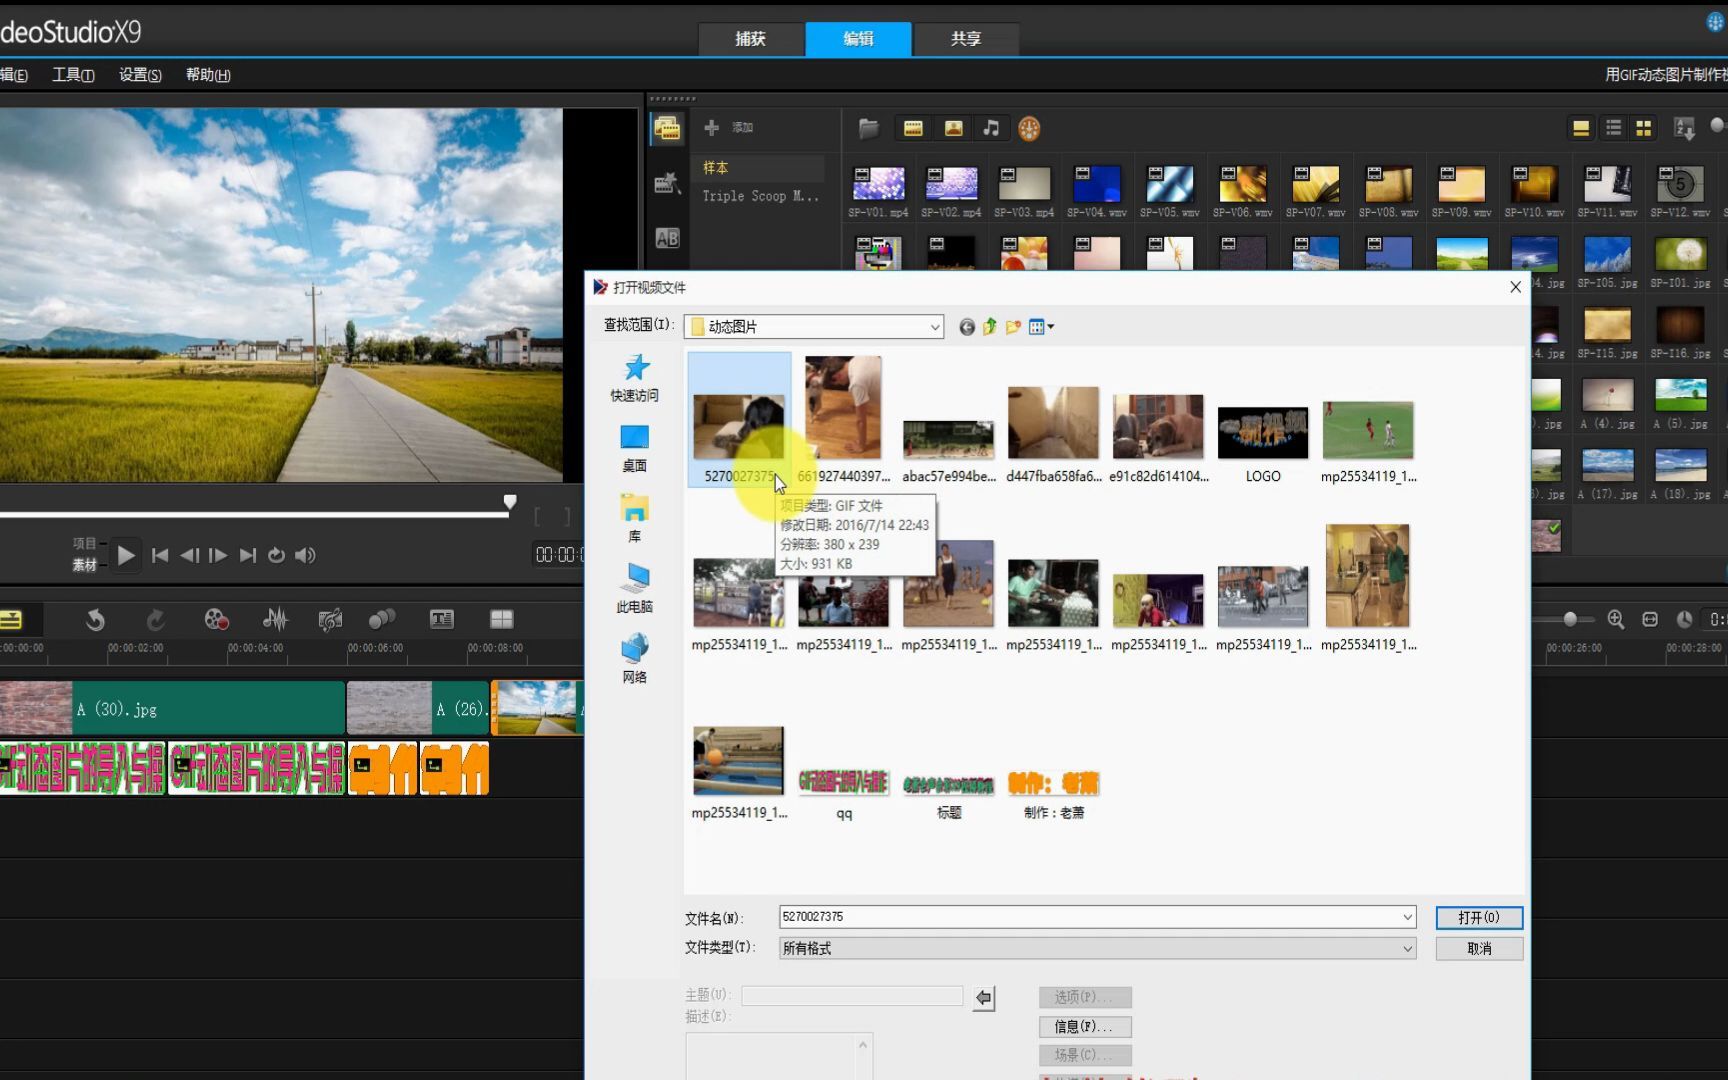This screenshot has width=1728, height=1080.
Task: Toggle show photos filter in library
Action: (953, 128)
